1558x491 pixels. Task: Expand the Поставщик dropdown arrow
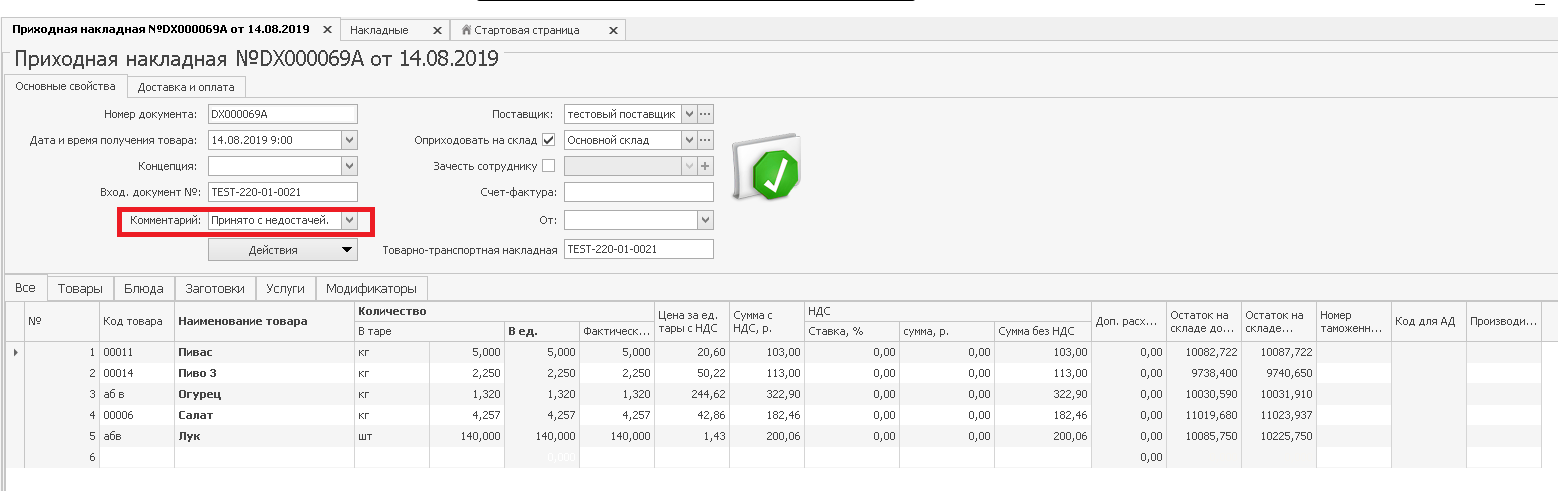[x=688, y=114]
